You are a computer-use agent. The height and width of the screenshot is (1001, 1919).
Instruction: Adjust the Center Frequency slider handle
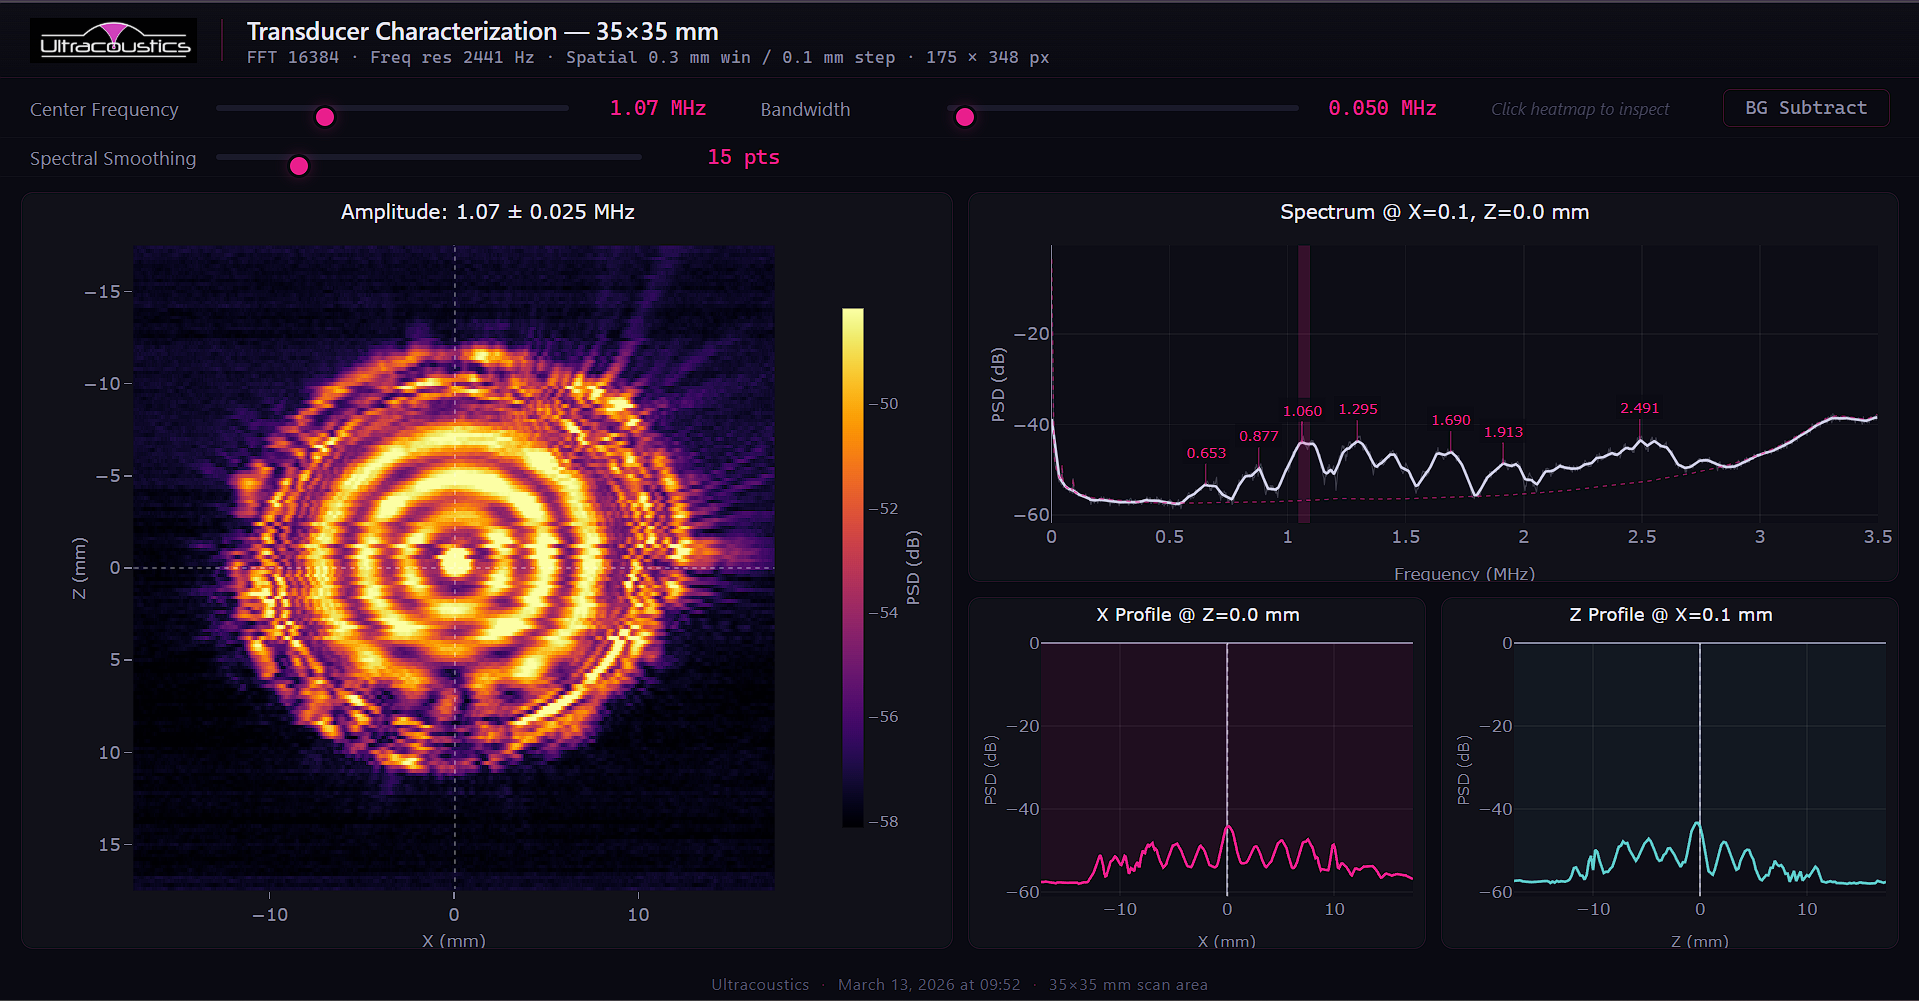click(x=324, y=116)
